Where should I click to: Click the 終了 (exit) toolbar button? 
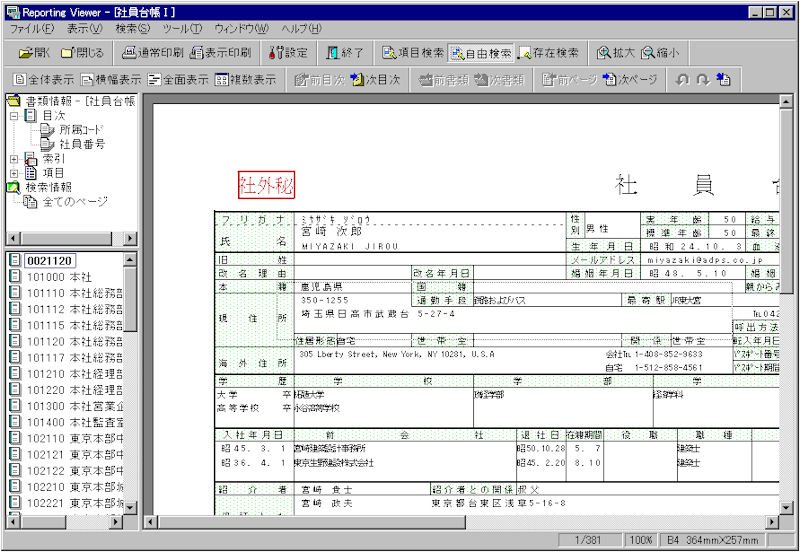point(345,53)
